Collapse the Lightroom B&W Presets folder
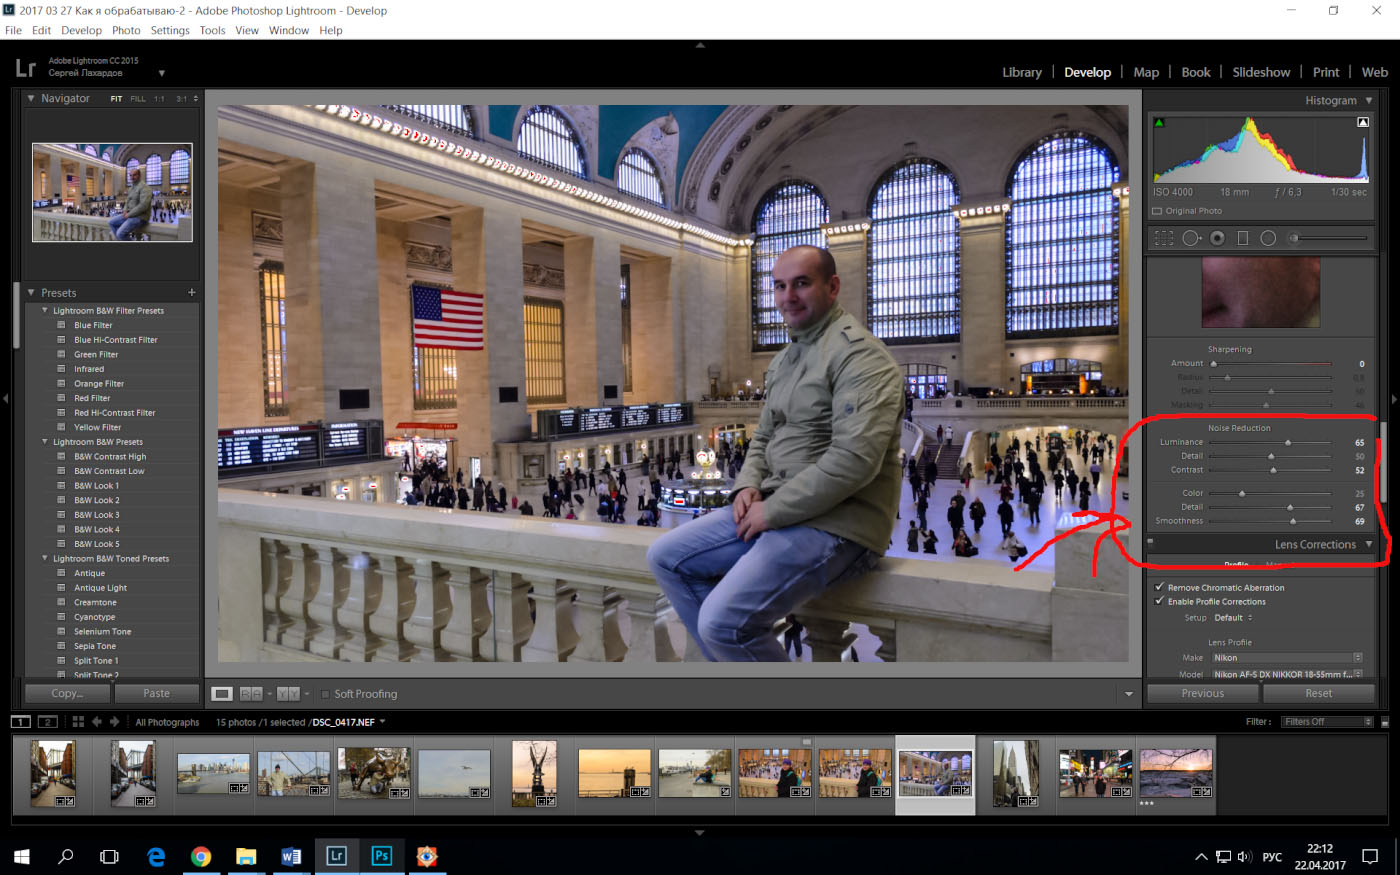 point(45,442)
